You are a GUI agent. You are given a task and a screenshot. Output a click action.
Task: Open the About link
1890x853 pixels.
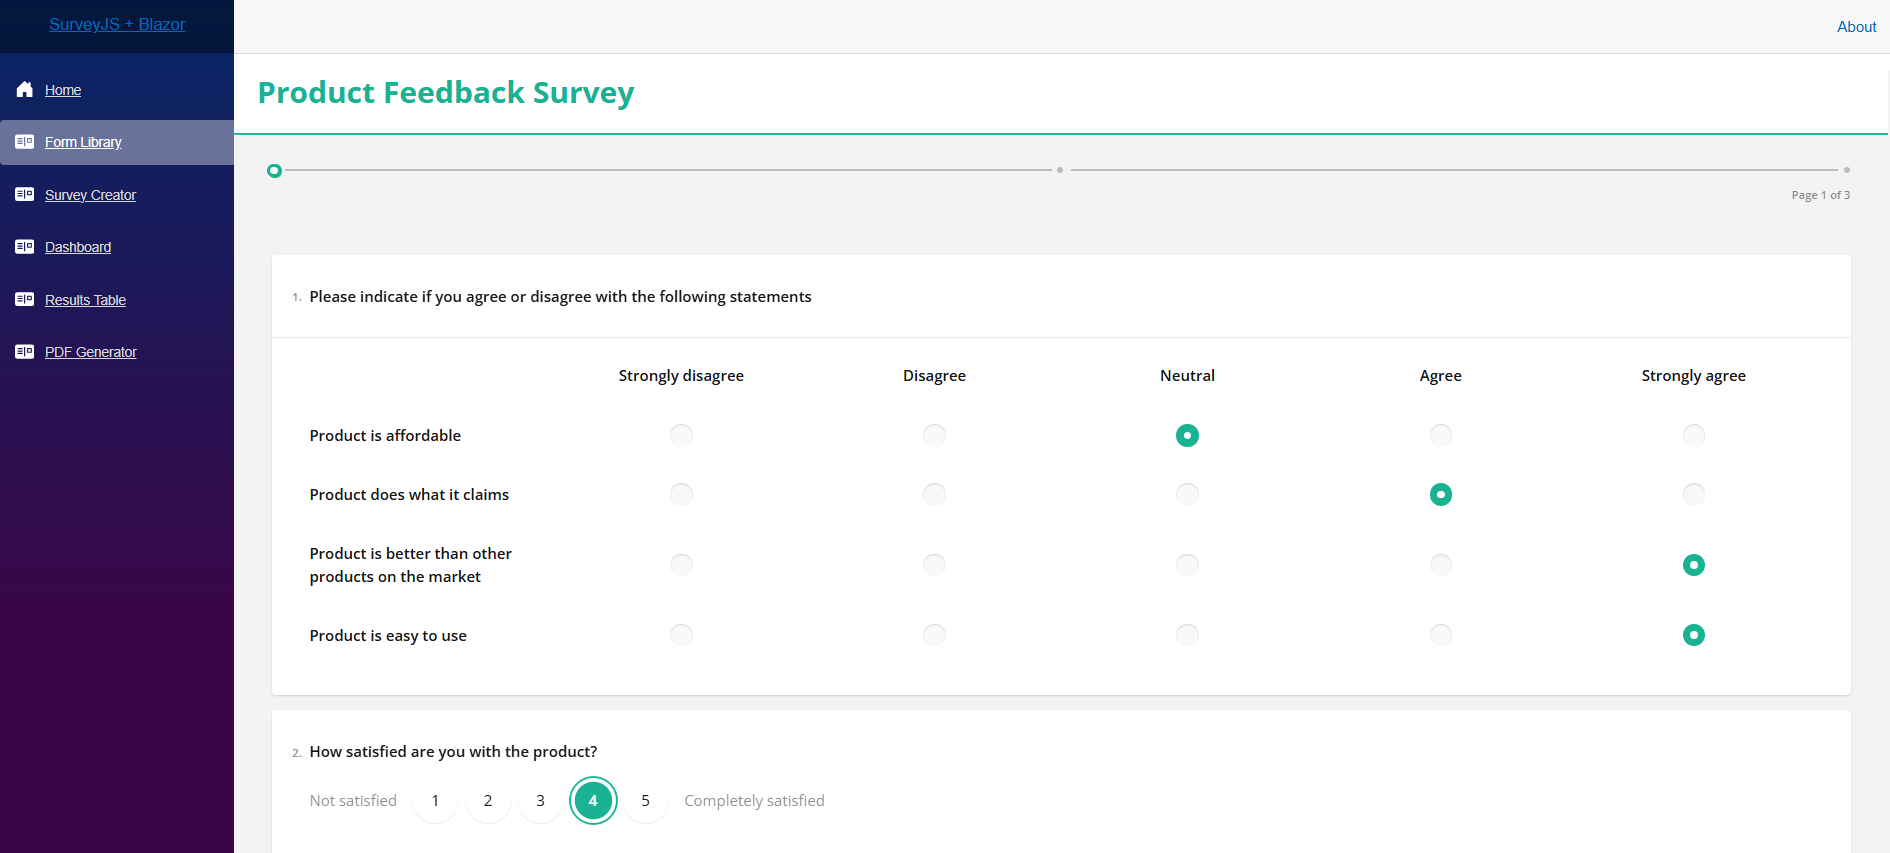(x=1856, y=27)
